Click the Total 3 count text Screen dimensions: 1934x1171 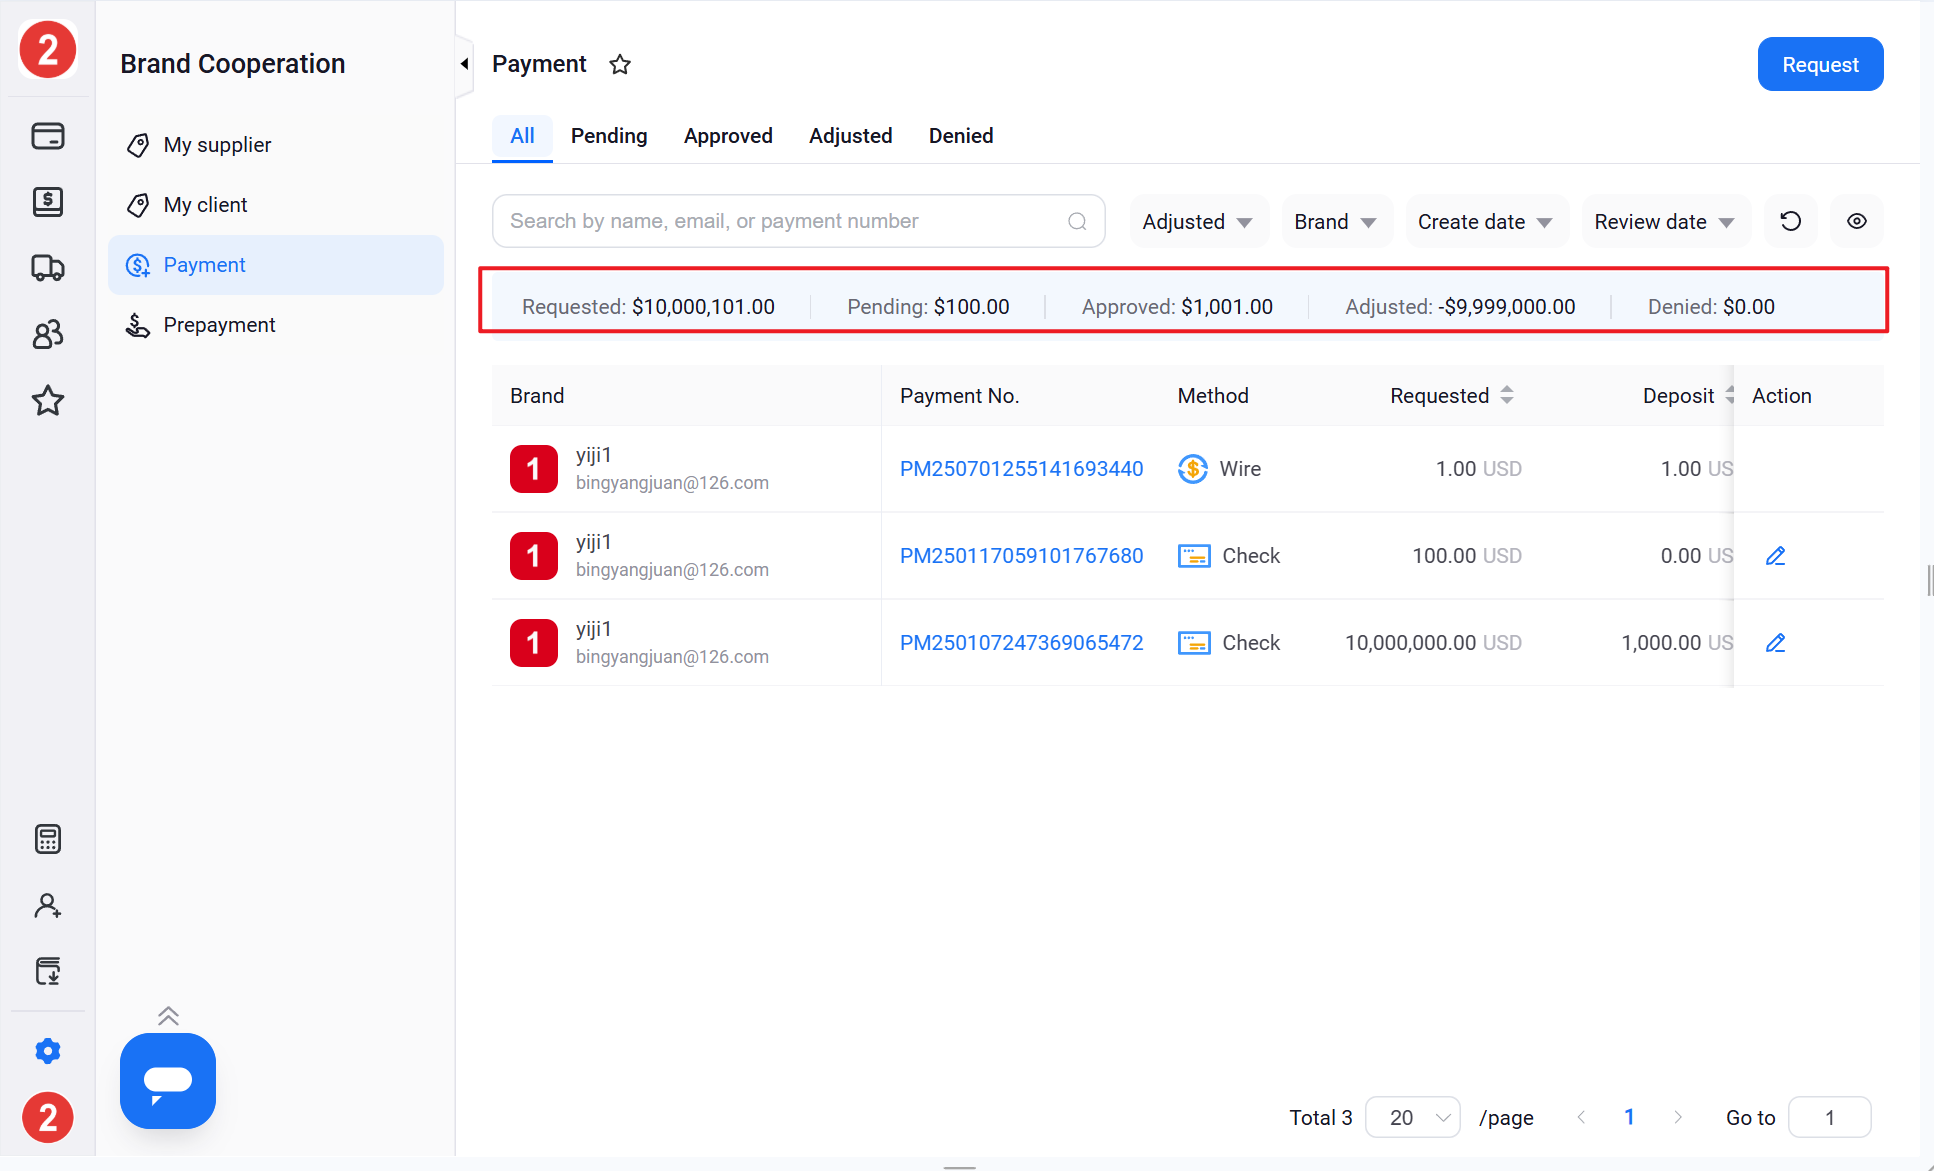point(1320,1117)
